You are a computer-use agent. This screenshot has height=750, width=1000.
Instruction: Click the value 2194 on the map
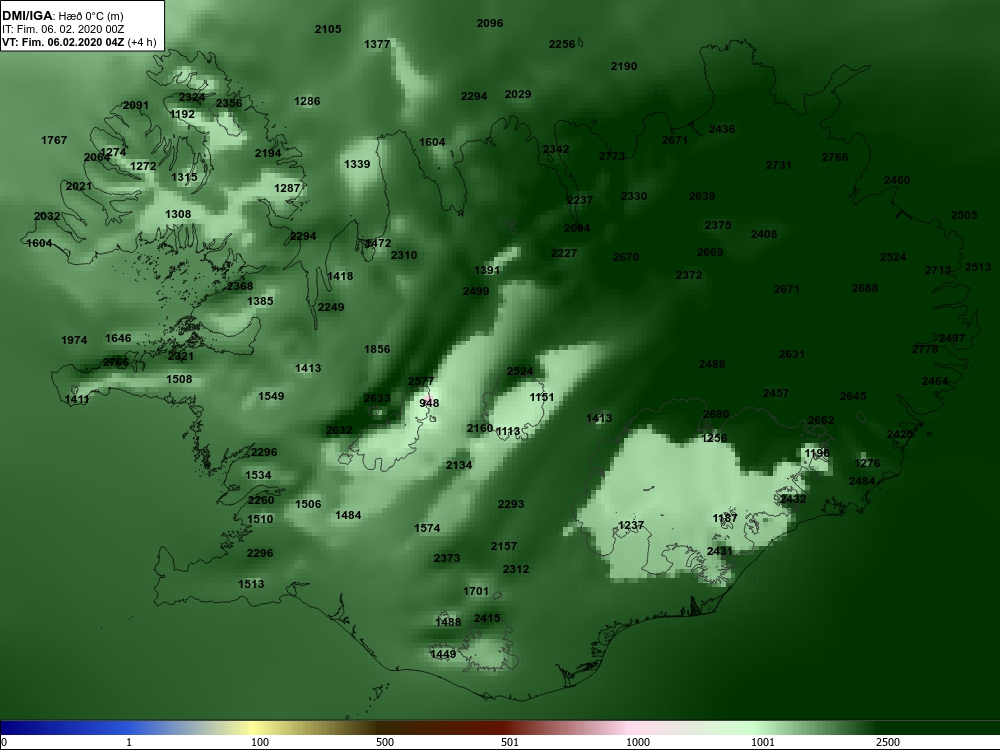tap(268, 153)
